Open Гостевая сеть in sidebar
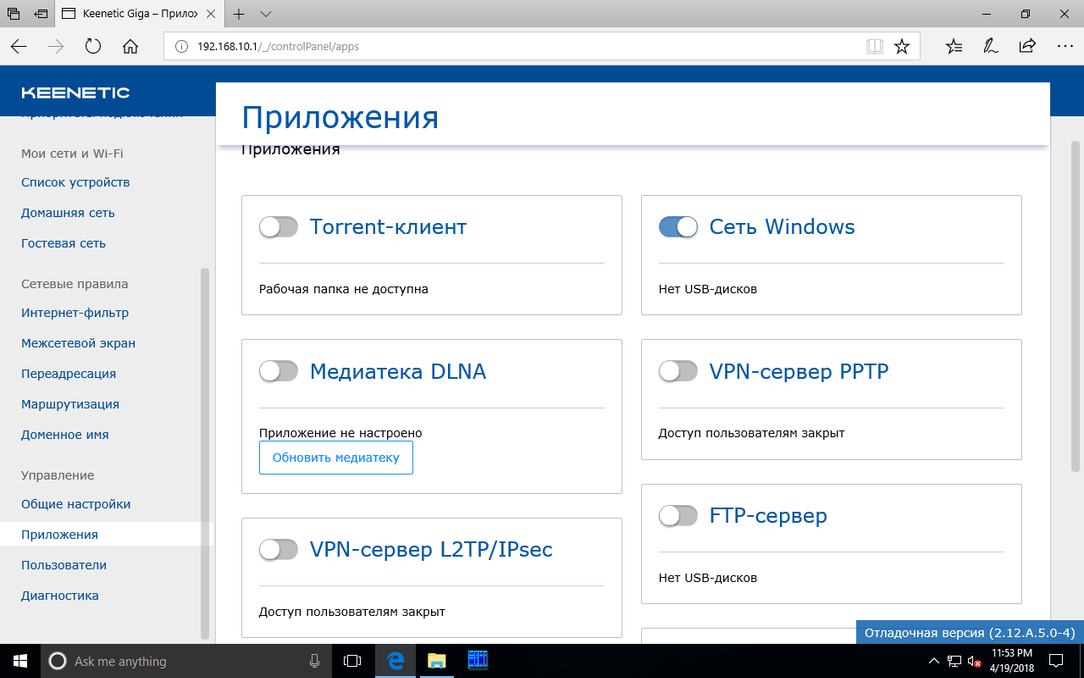Image resolution: width=1084 pixels, height=678 pixels. click(x=63, y=243)
